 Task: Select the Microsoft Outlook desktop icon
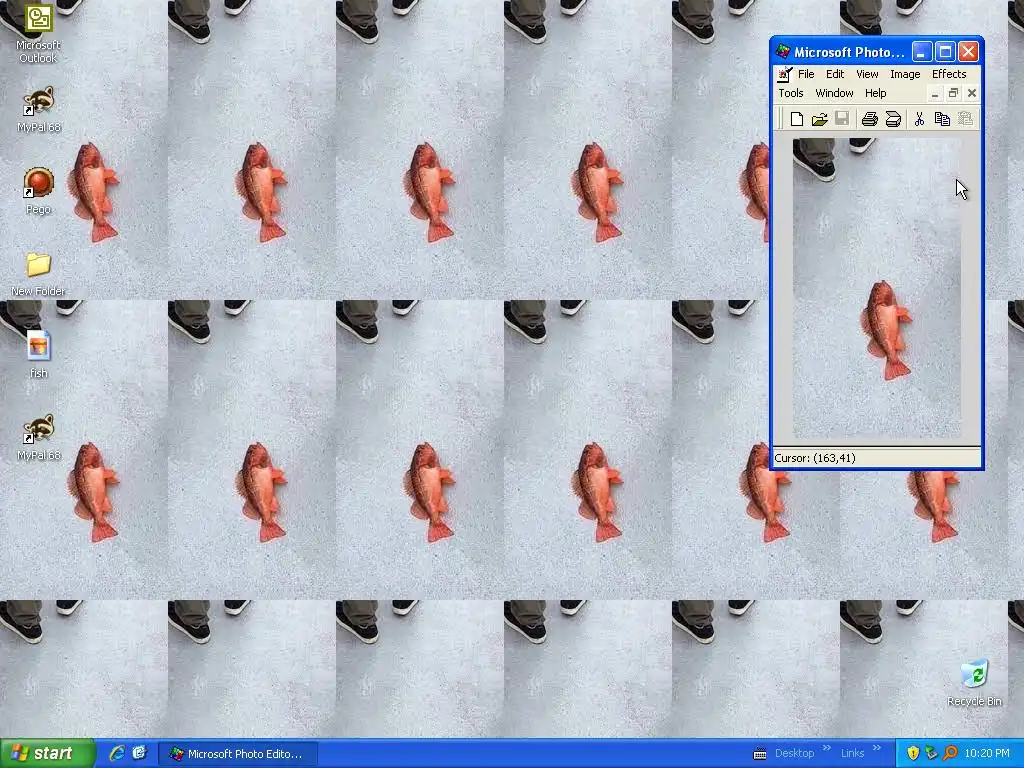pyautogui.click(x=38, y=34)
